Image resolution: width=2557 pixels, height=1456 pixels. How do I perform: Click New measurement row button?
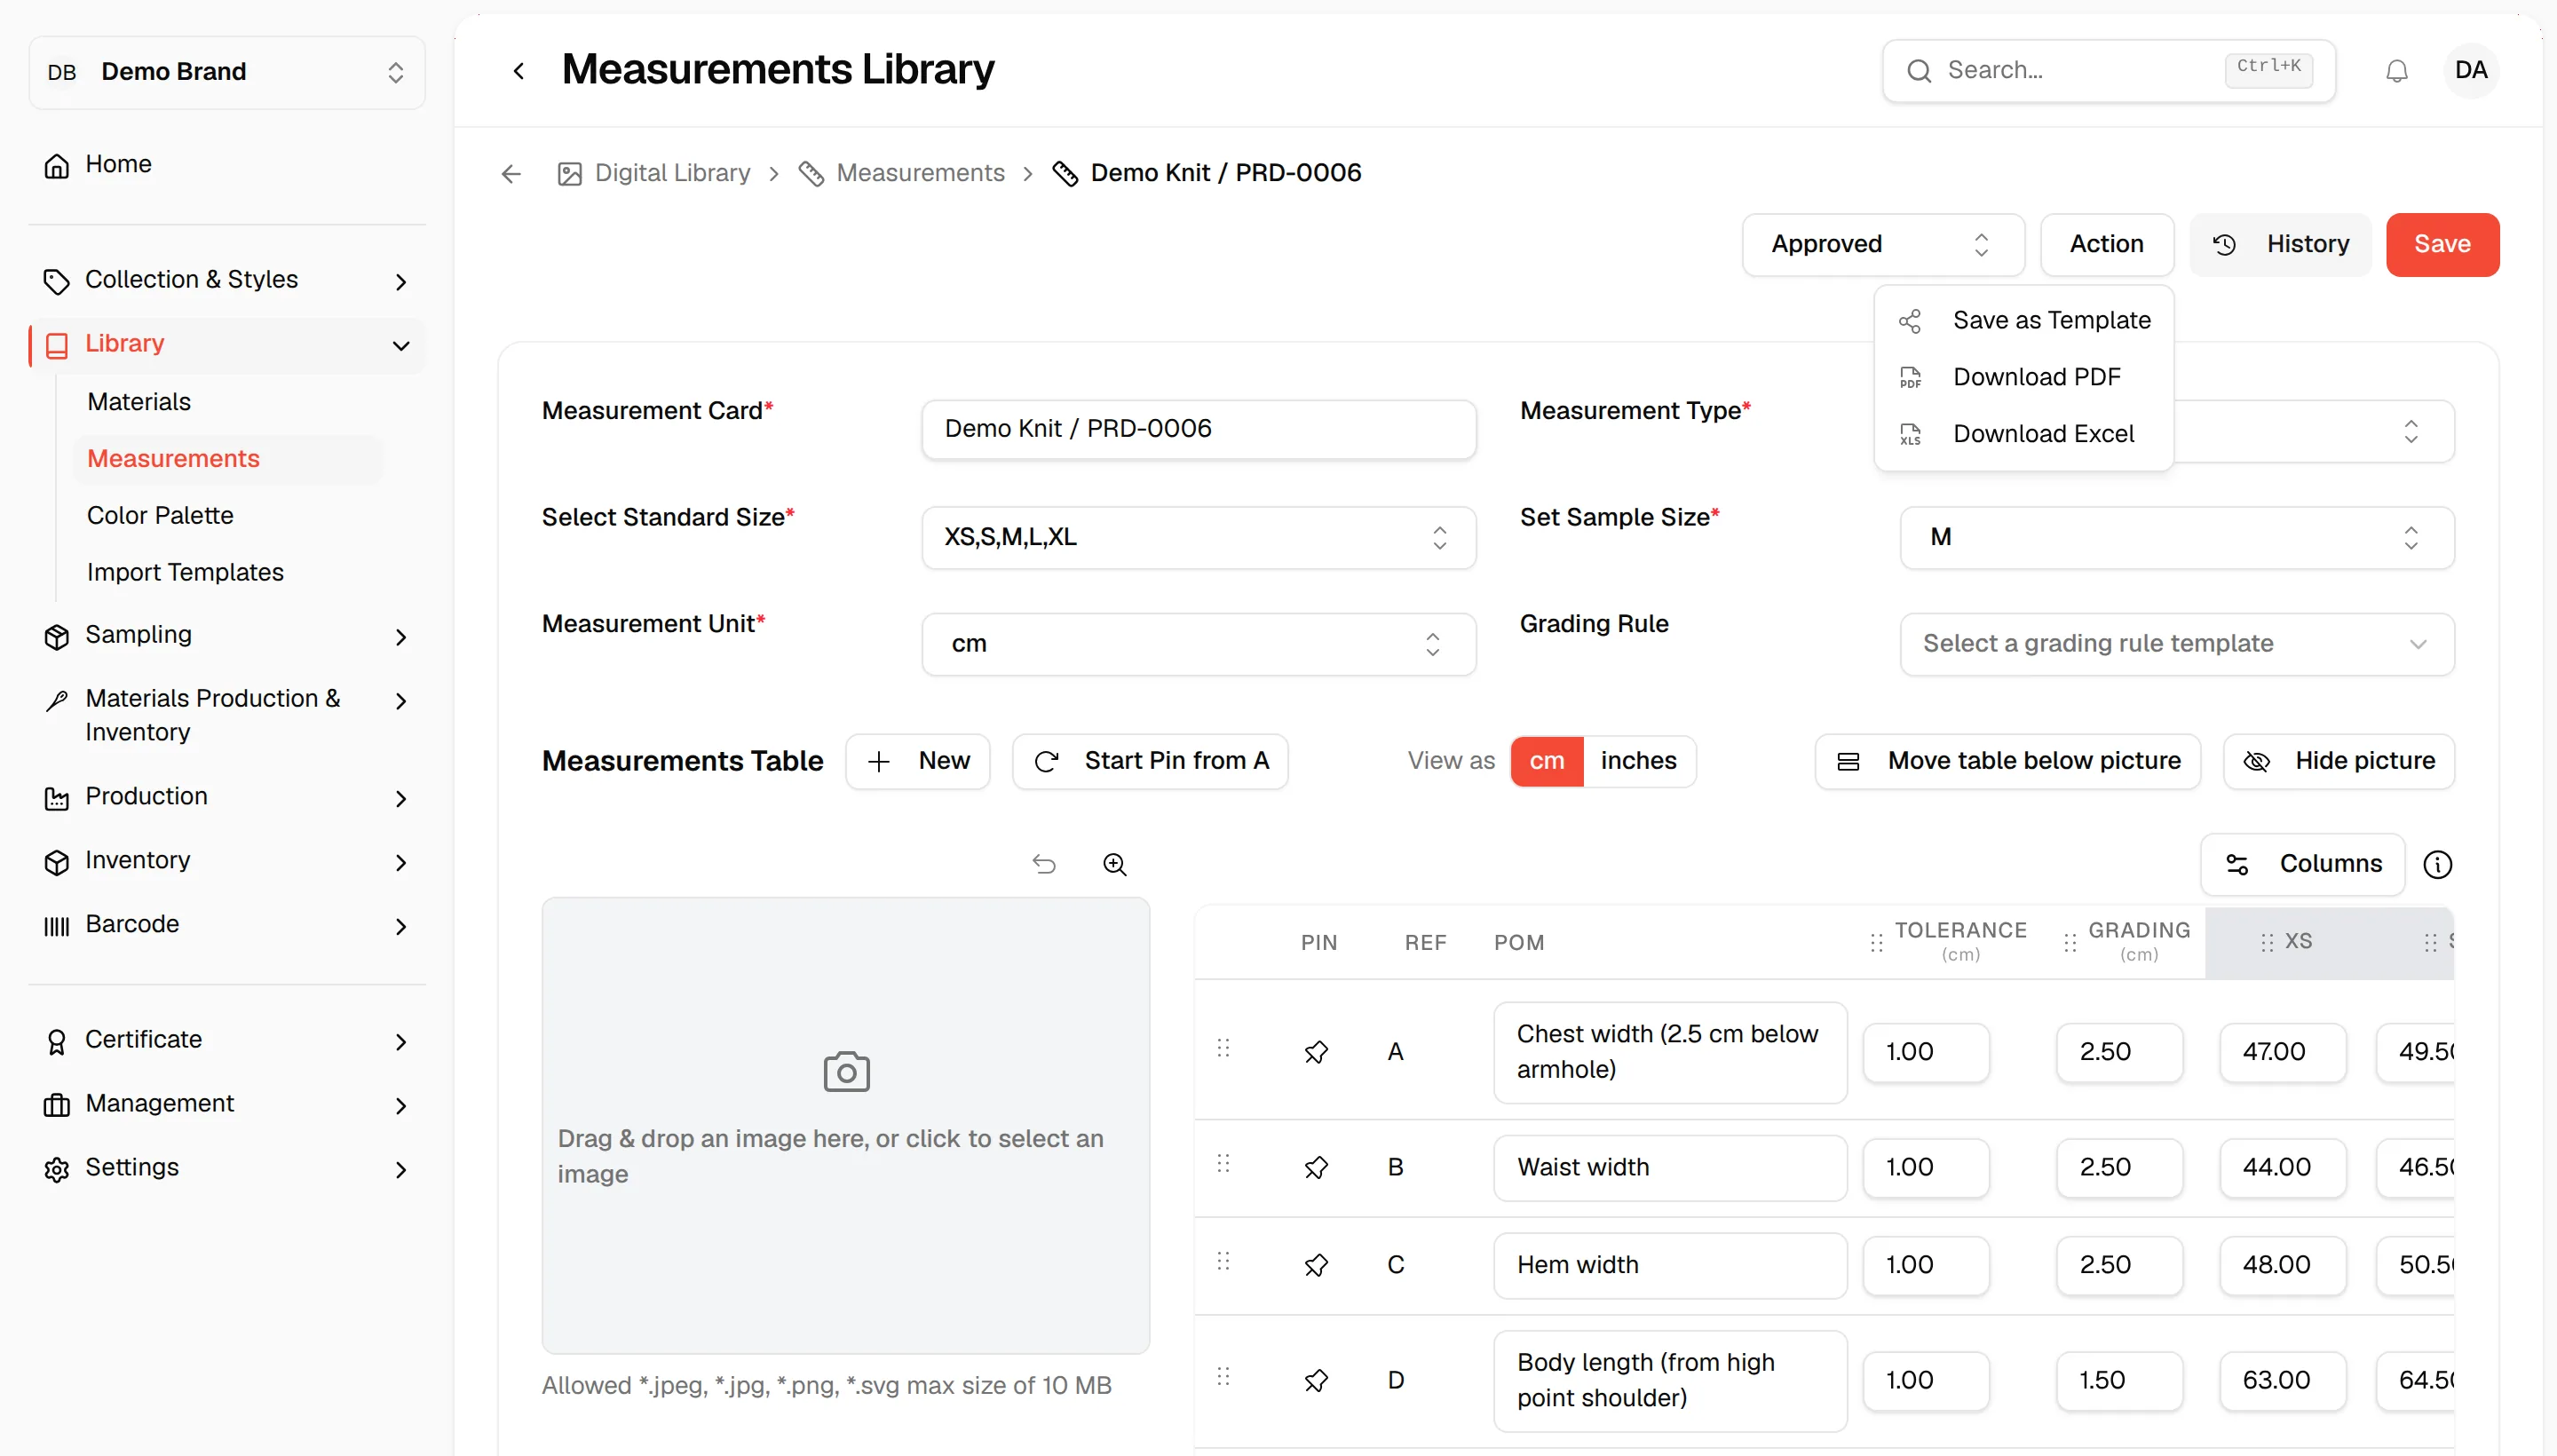[917, 761]
